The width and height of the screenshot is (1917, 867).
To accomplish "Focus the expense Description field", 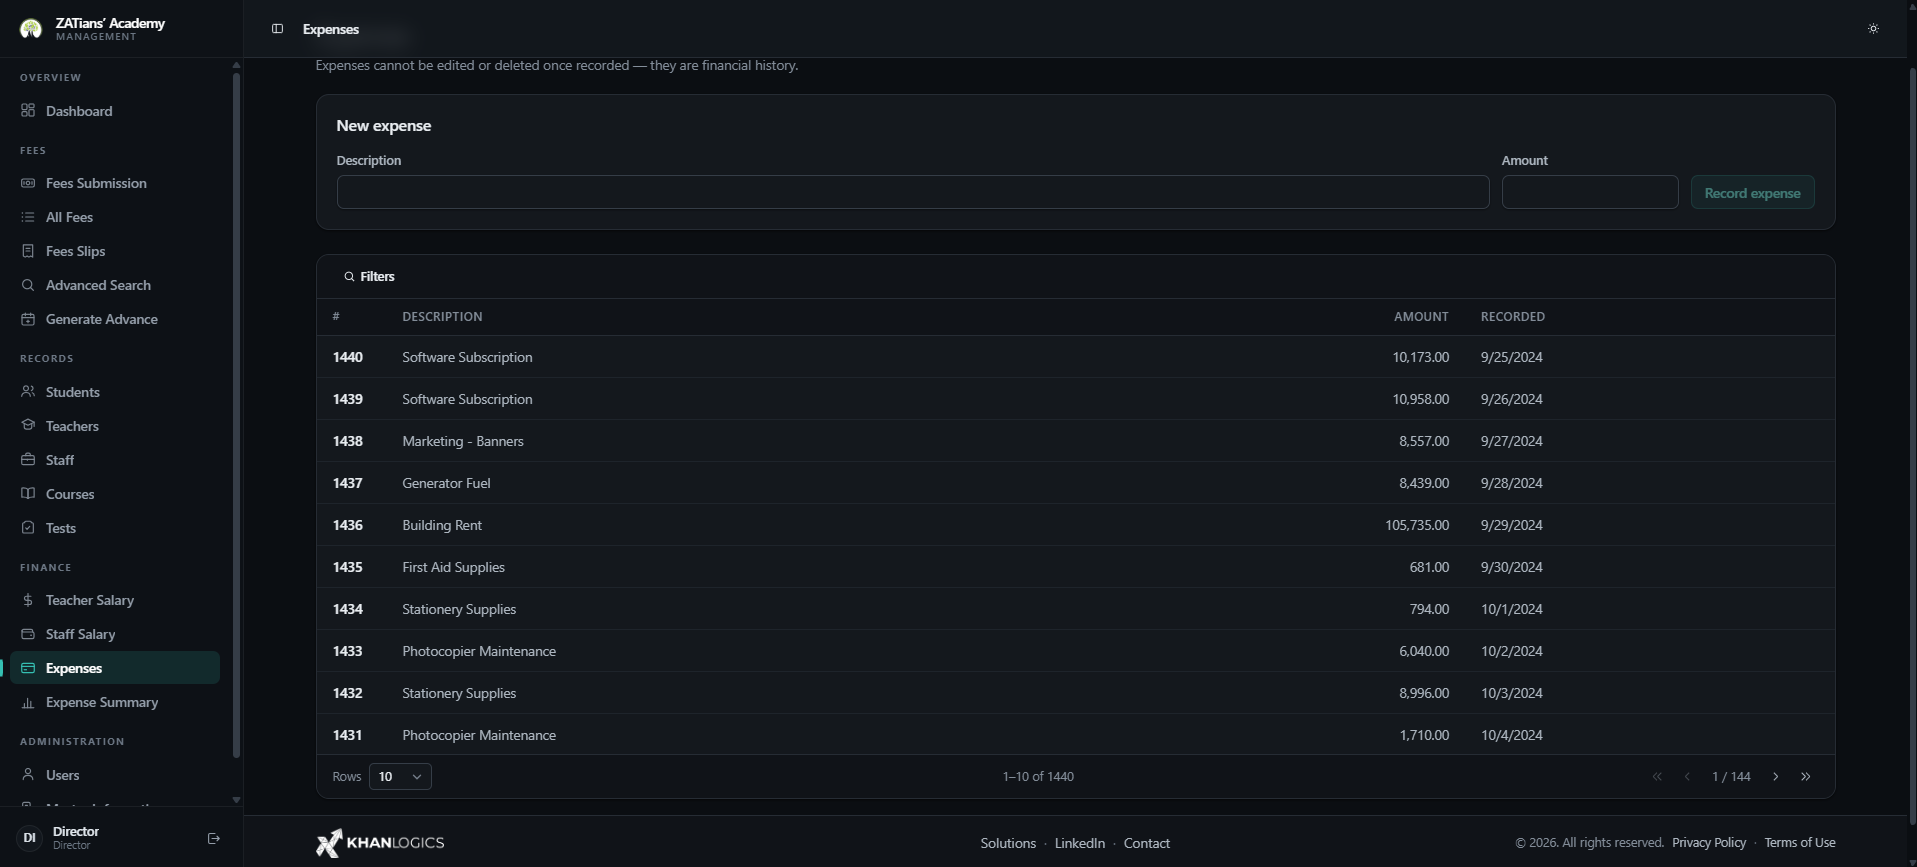I will coord(913,192).
